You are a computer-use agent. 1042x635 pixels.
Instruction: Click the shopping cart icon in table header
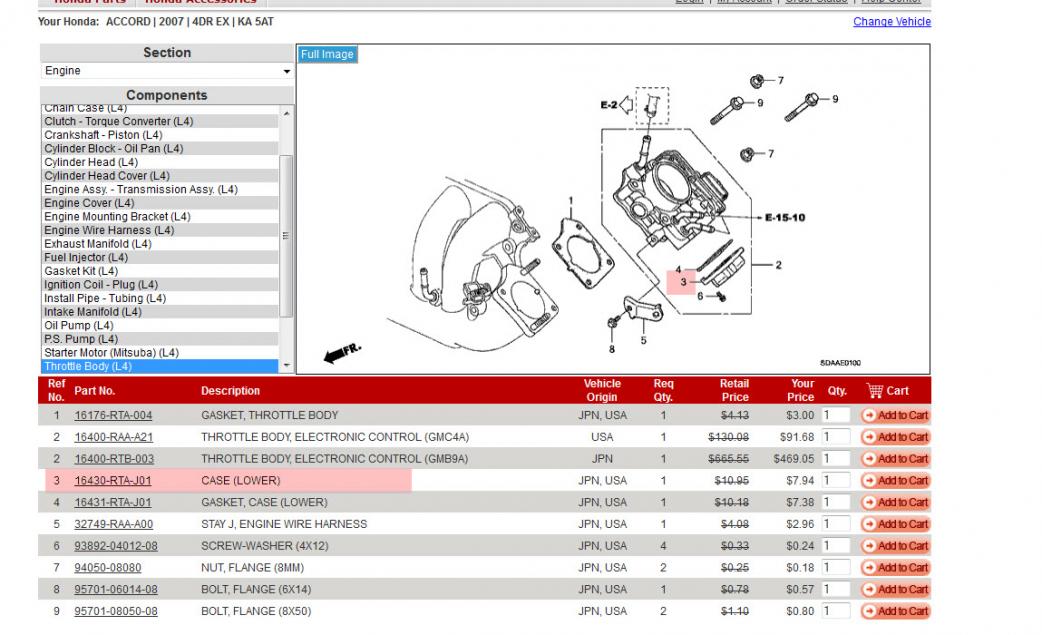click(875, 390)
